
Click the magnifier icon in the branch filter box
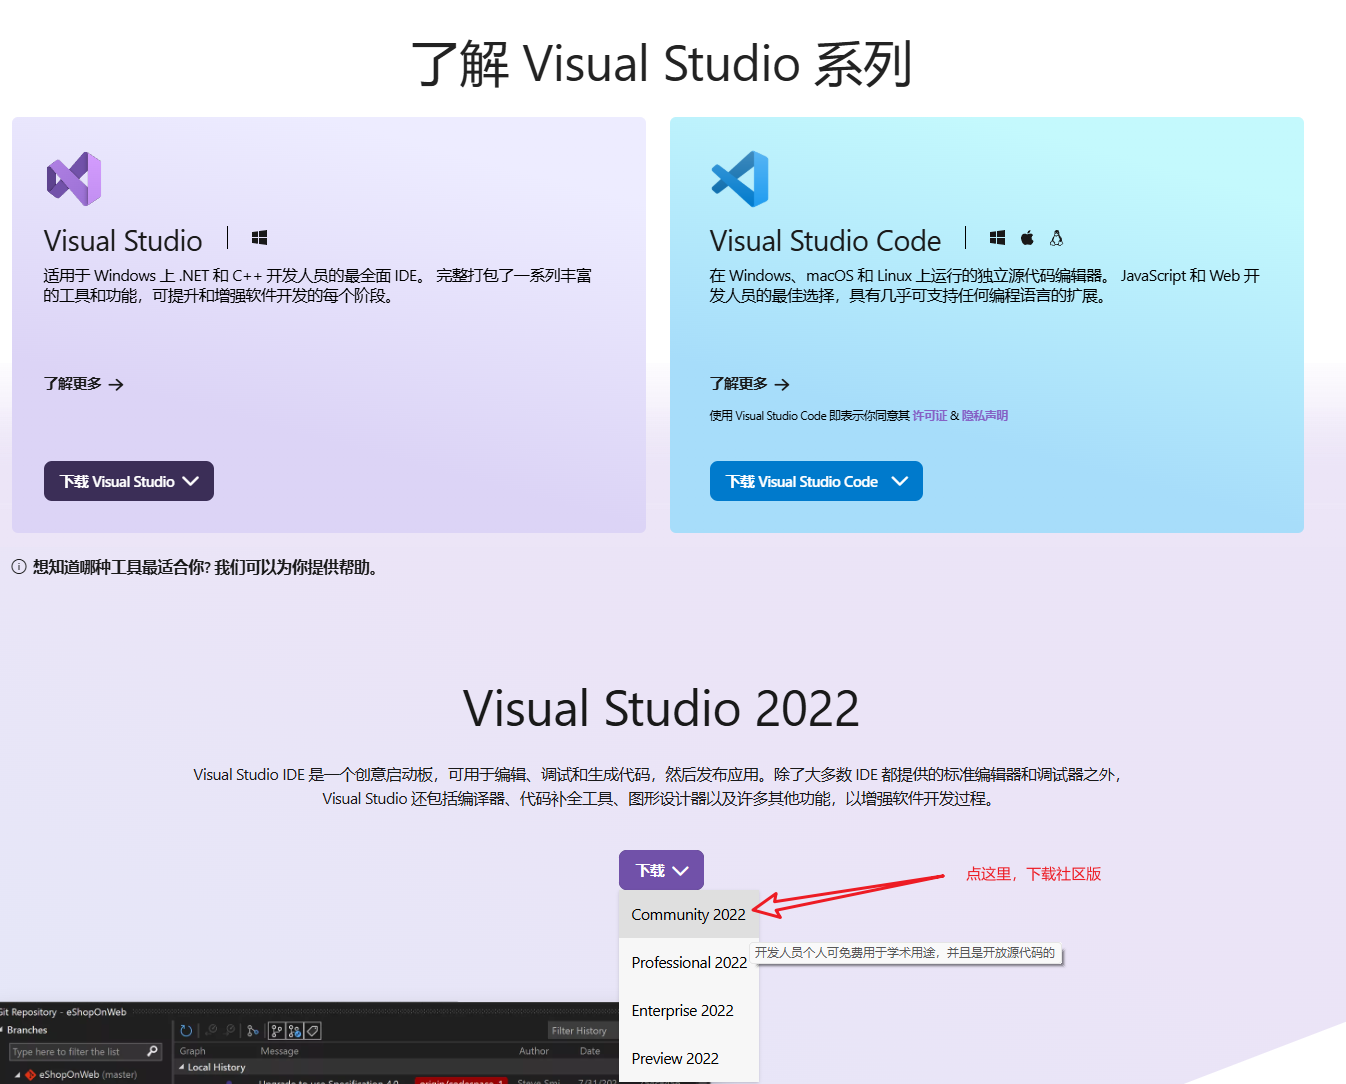click(x=152, y=1051)
